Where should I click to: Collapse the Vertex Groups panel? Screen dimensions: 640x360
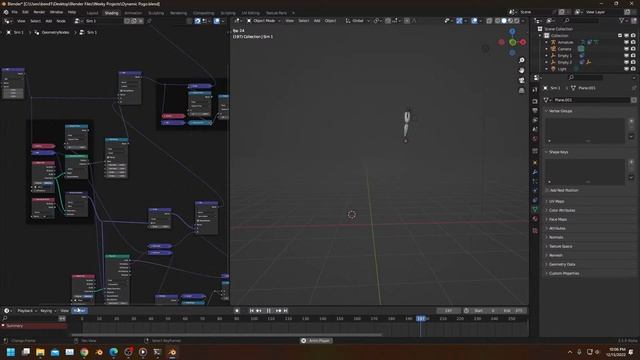click(x=560, y=111)
